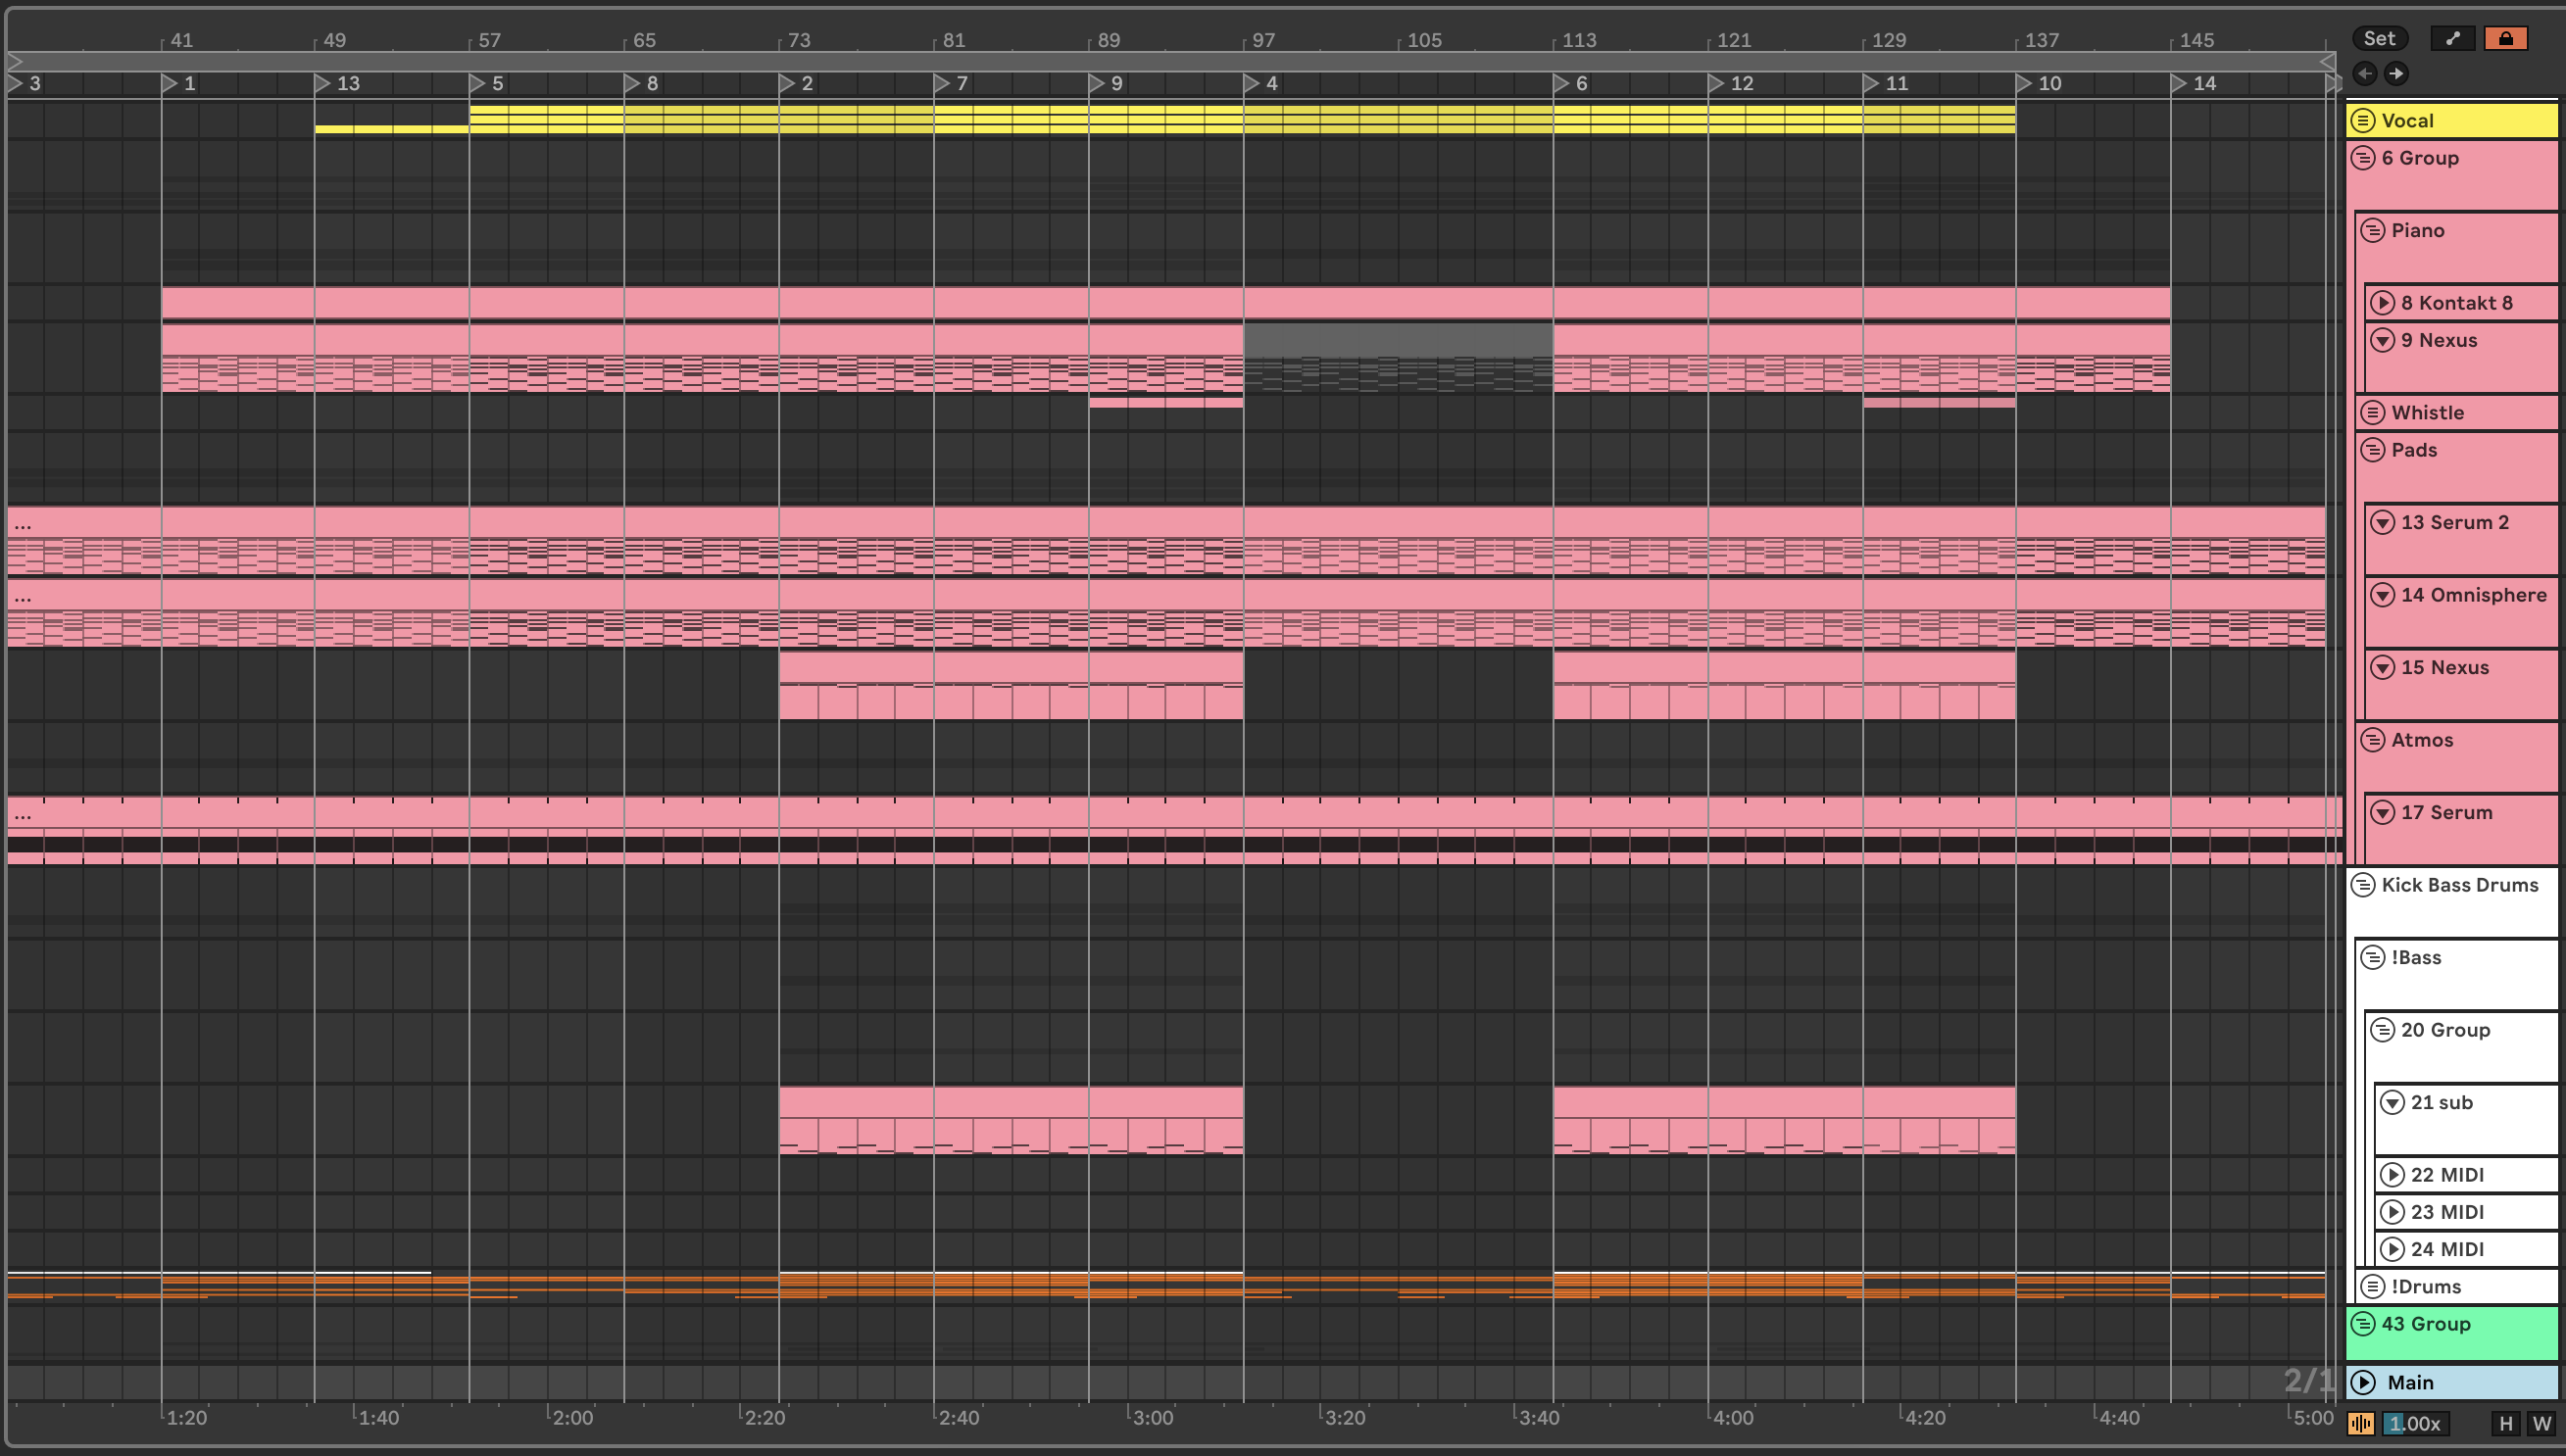2566x1456 pixels.
Task: Toggle the automation mode button
Action: (2452, 38)
